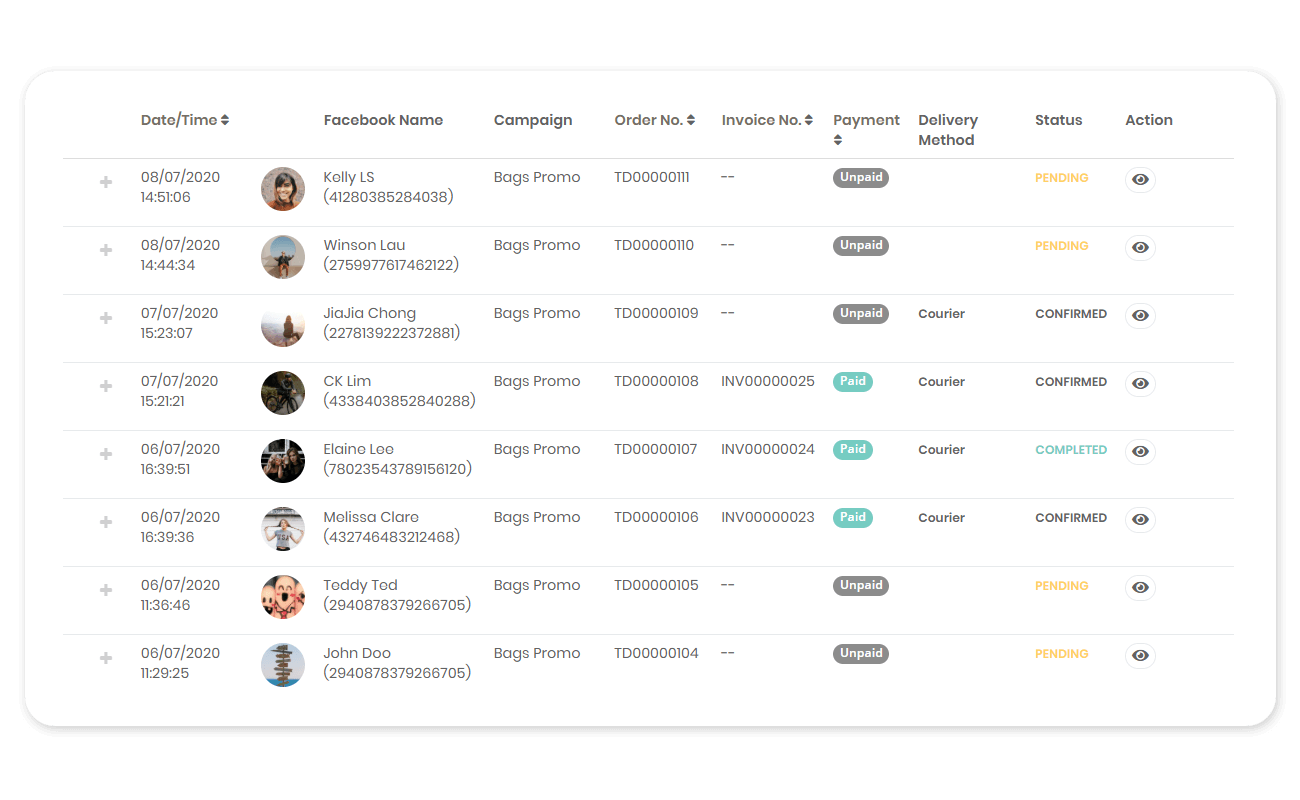1300x800 pixels.
Task: Open eye icon for Teddy Ted's order
Action: [x=1140, y=588]
